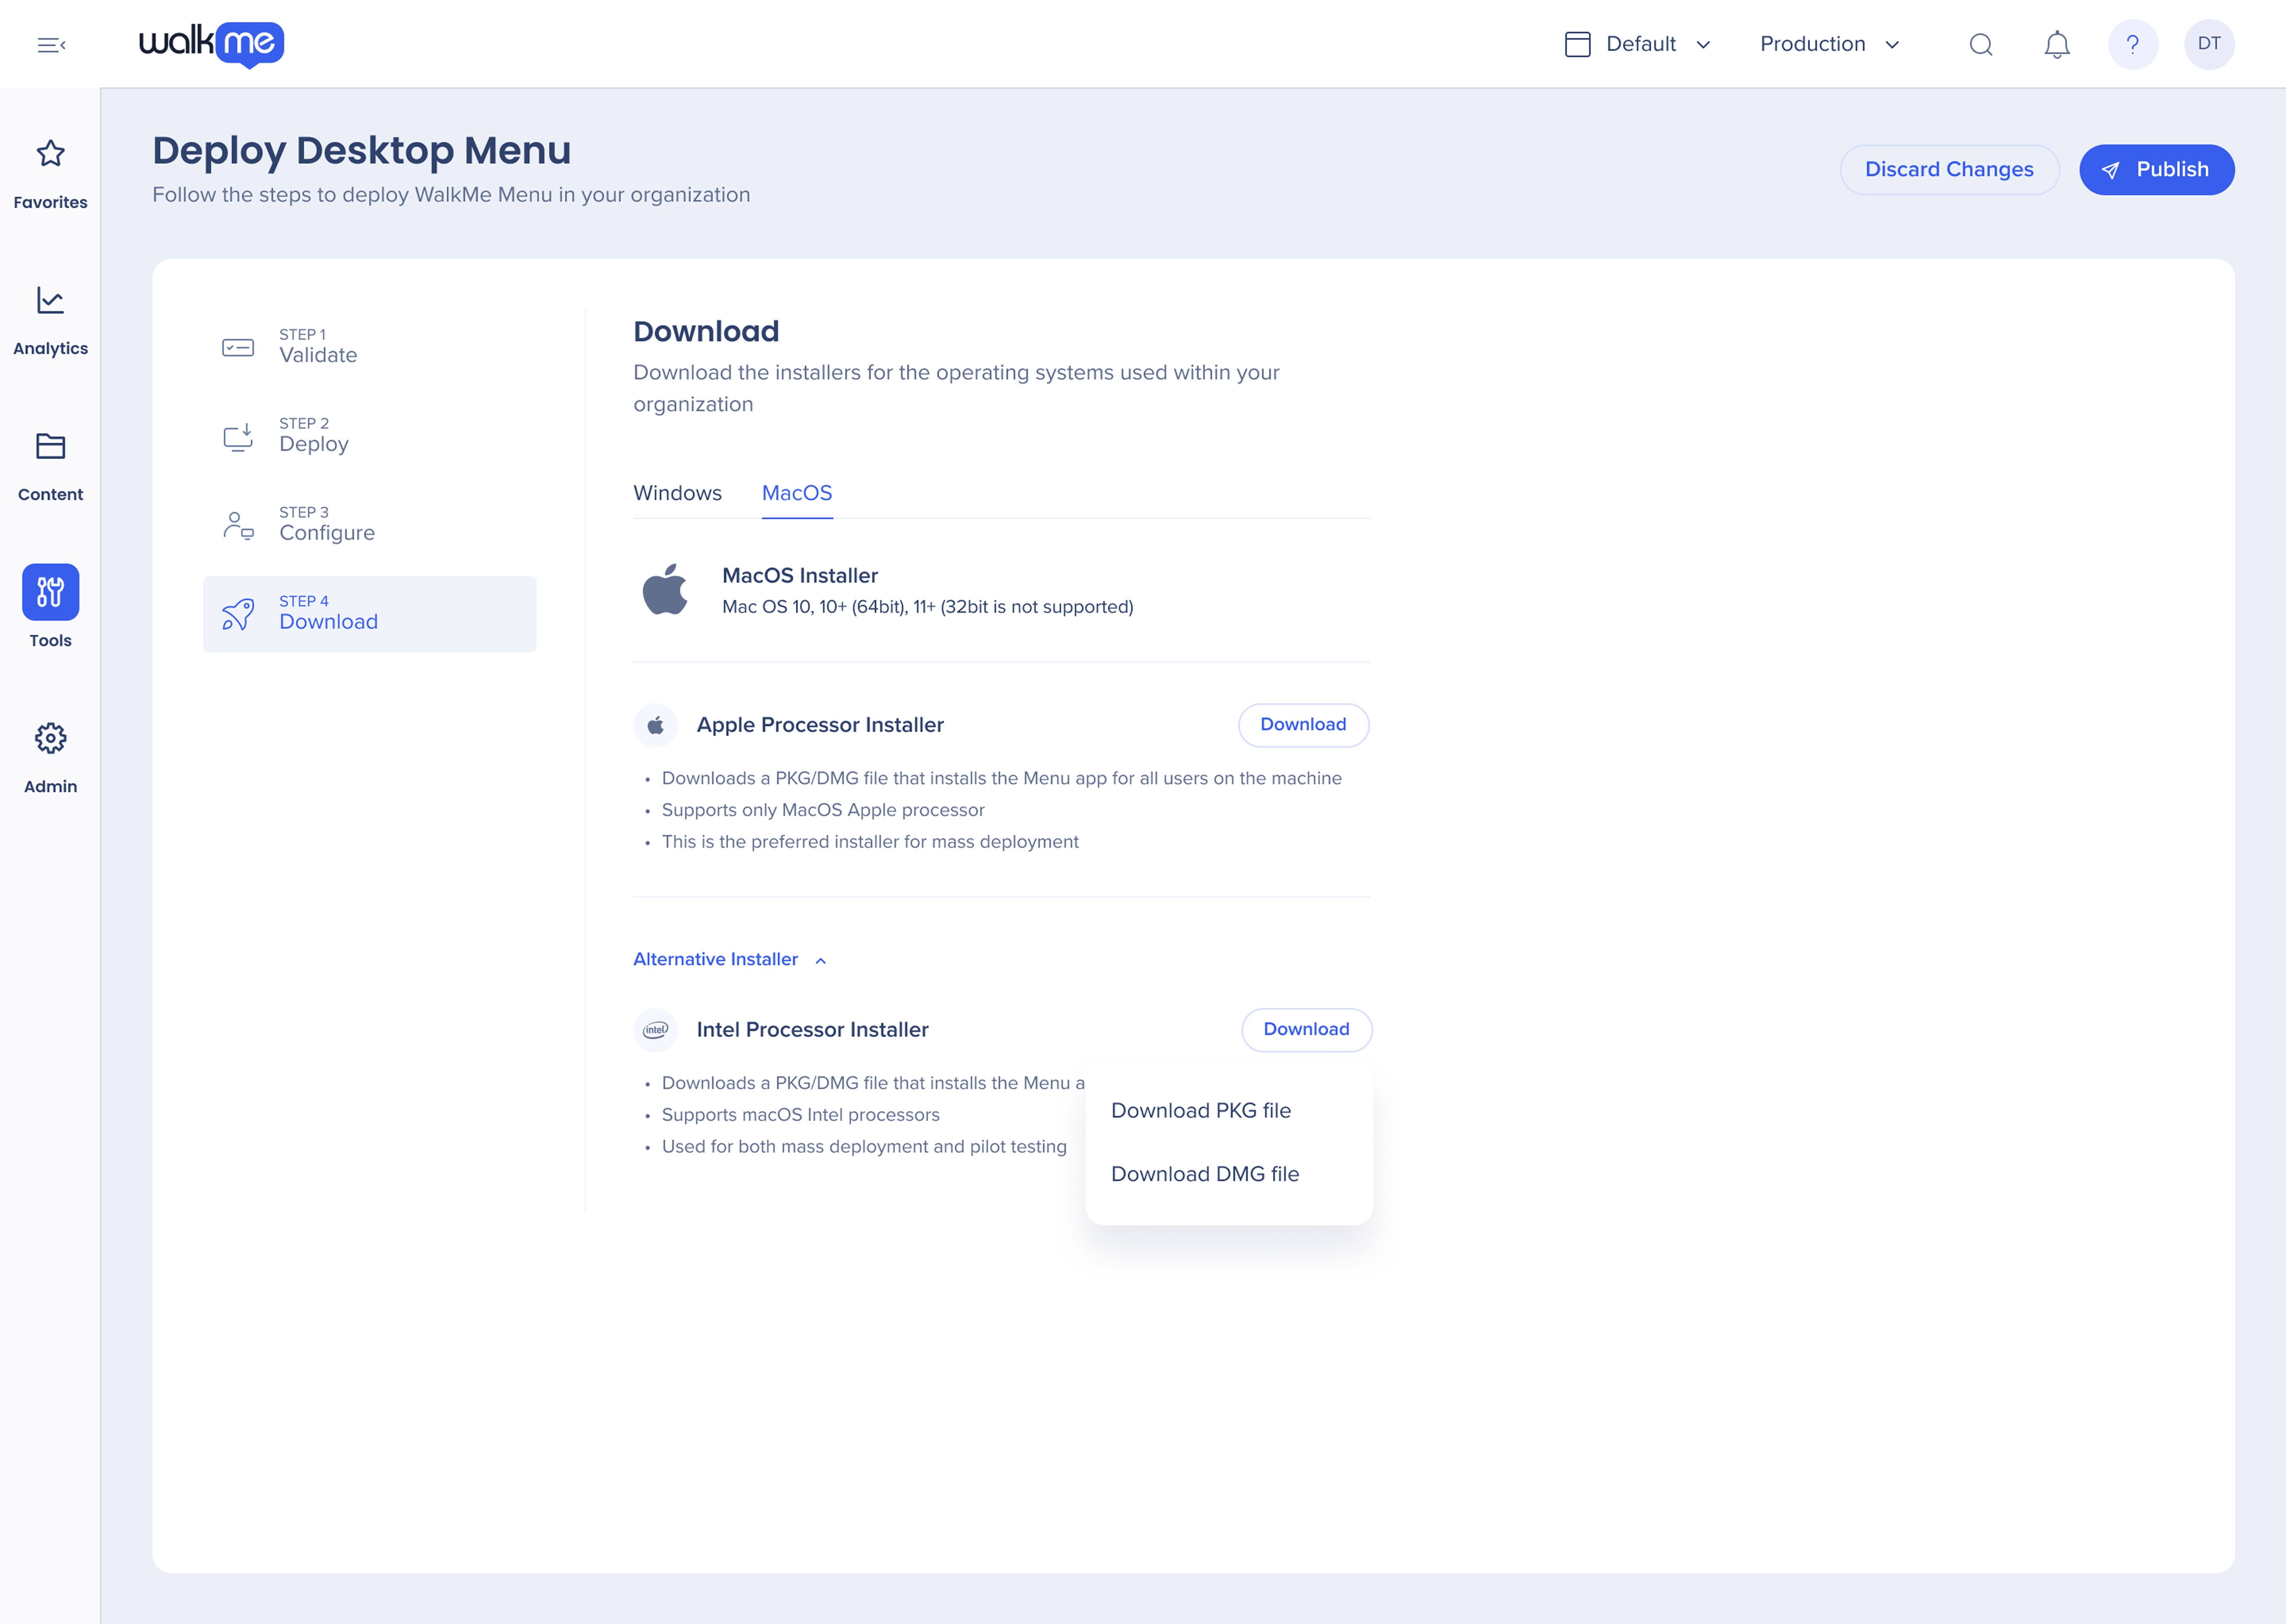The image size is (2286, 1624).
Task: Click the MacOS Installer title text
Action: [800, 575]
